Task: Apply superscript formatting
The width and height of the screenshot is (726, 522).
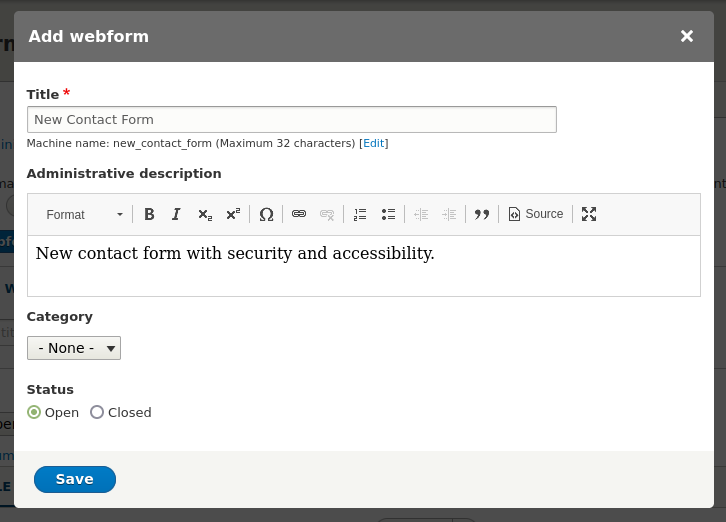Action: 232,214
